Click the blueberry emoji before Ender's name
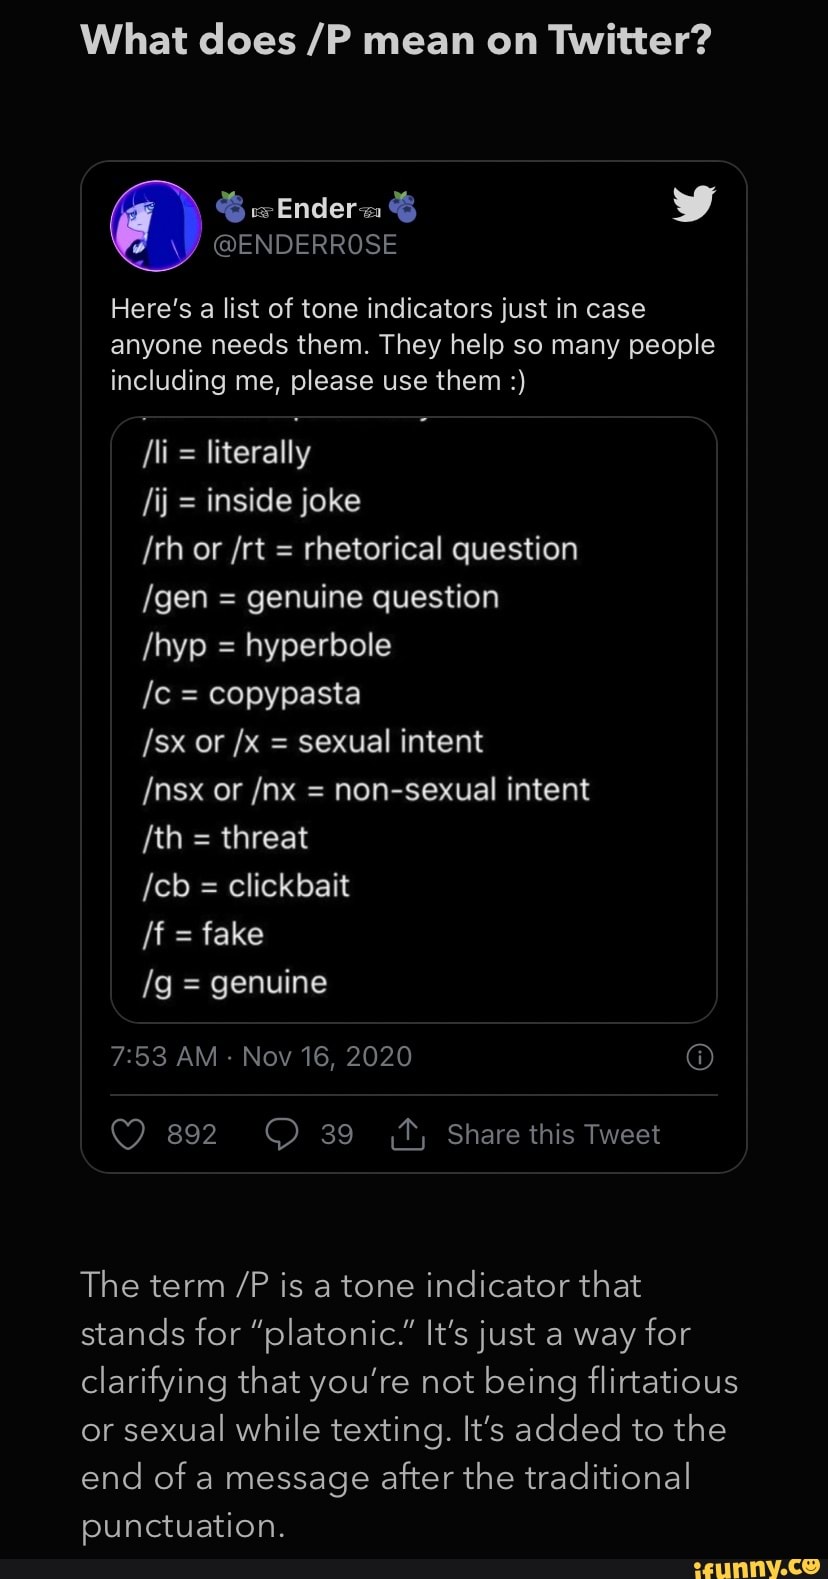Viewport: 828px width, 1579px height. (231, 207)
